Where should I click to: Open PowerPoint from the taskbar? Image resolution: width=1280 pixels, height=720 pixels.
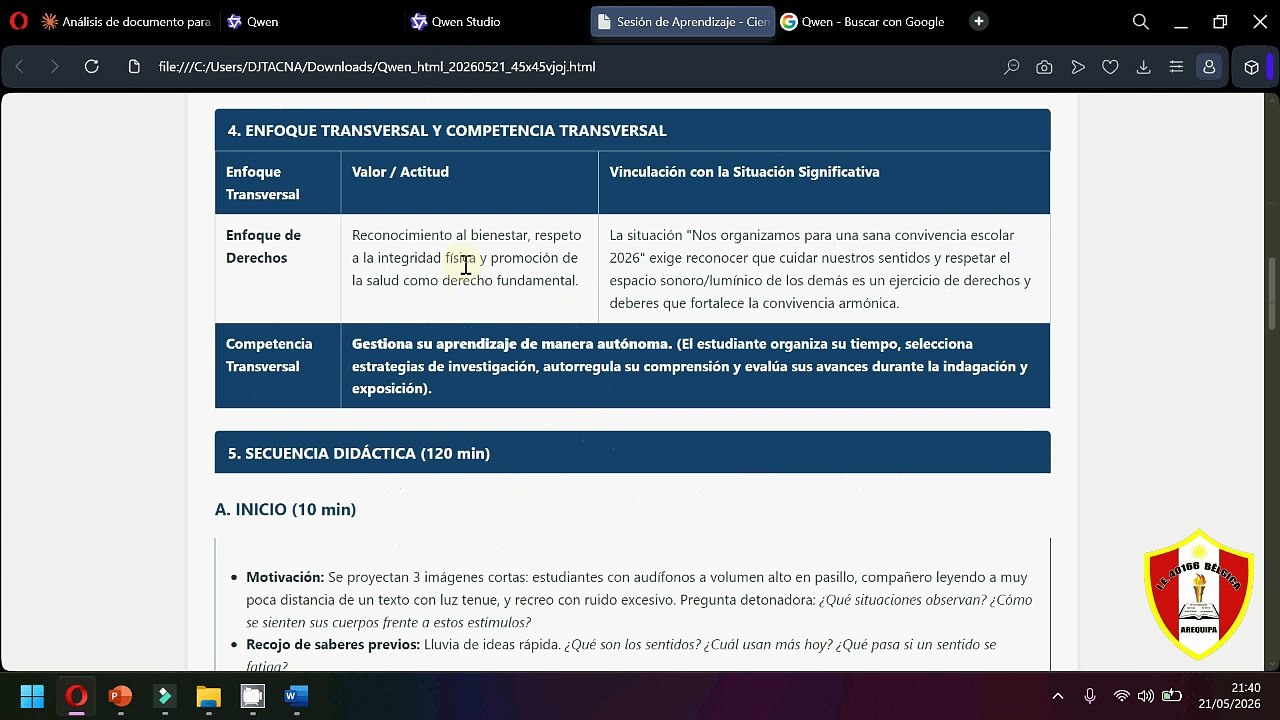coord(120,696)
